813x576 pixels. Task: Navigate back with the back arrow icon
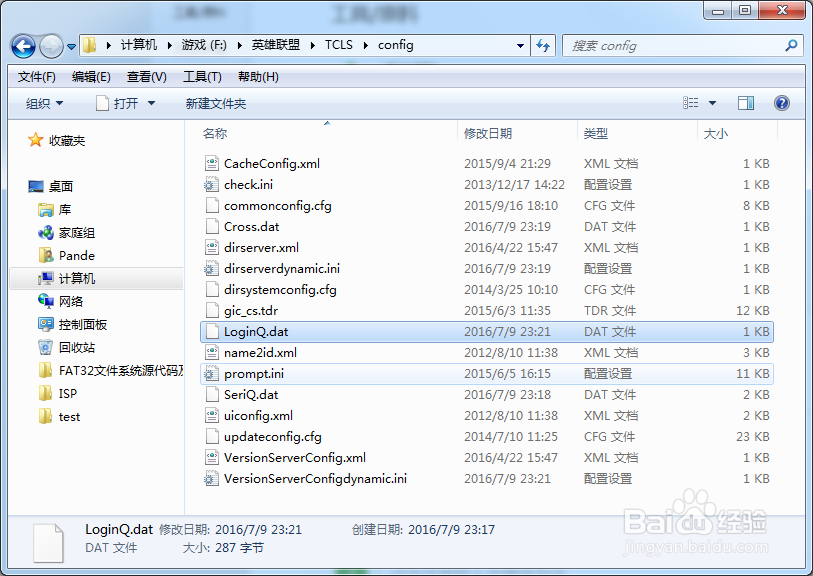(22, 45)
